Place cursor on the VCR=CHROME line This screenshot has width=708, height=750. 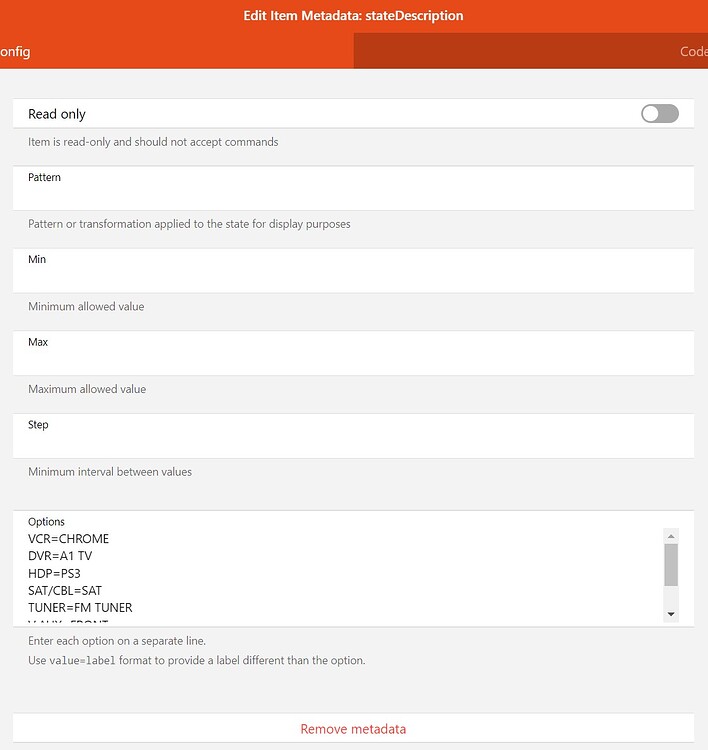69,539
